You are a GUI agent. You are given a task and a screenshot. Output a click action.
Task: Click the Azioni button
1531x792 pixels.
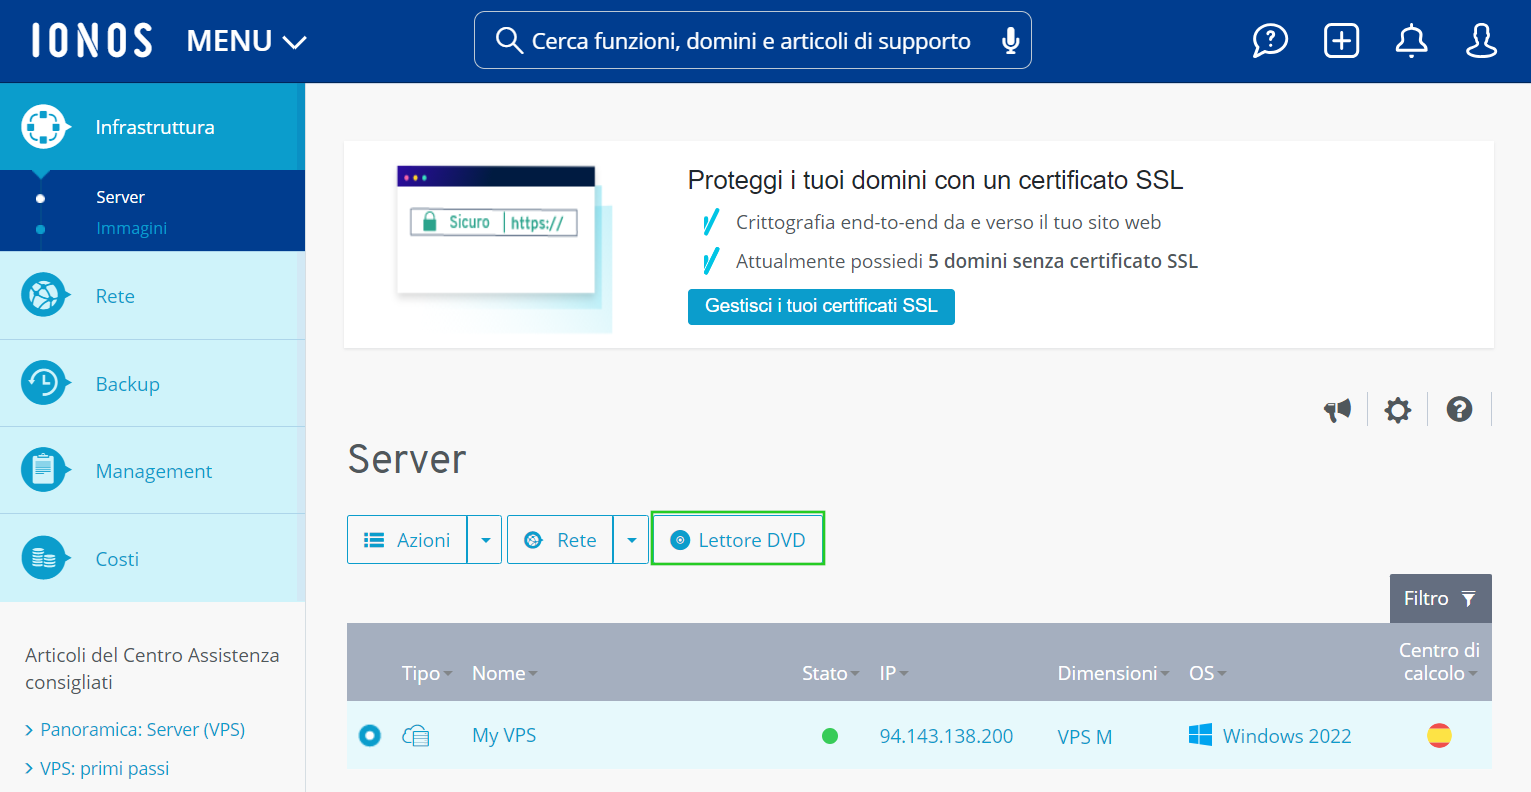tap(407, 540)
